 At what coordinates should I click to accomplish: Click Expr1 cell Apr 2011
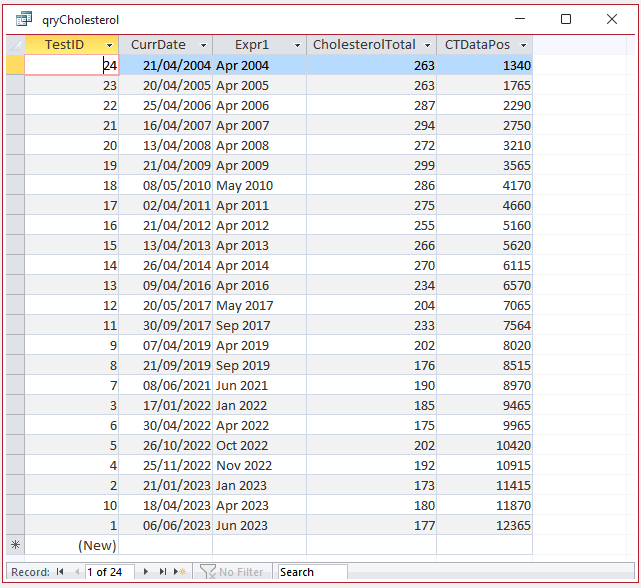260,205
